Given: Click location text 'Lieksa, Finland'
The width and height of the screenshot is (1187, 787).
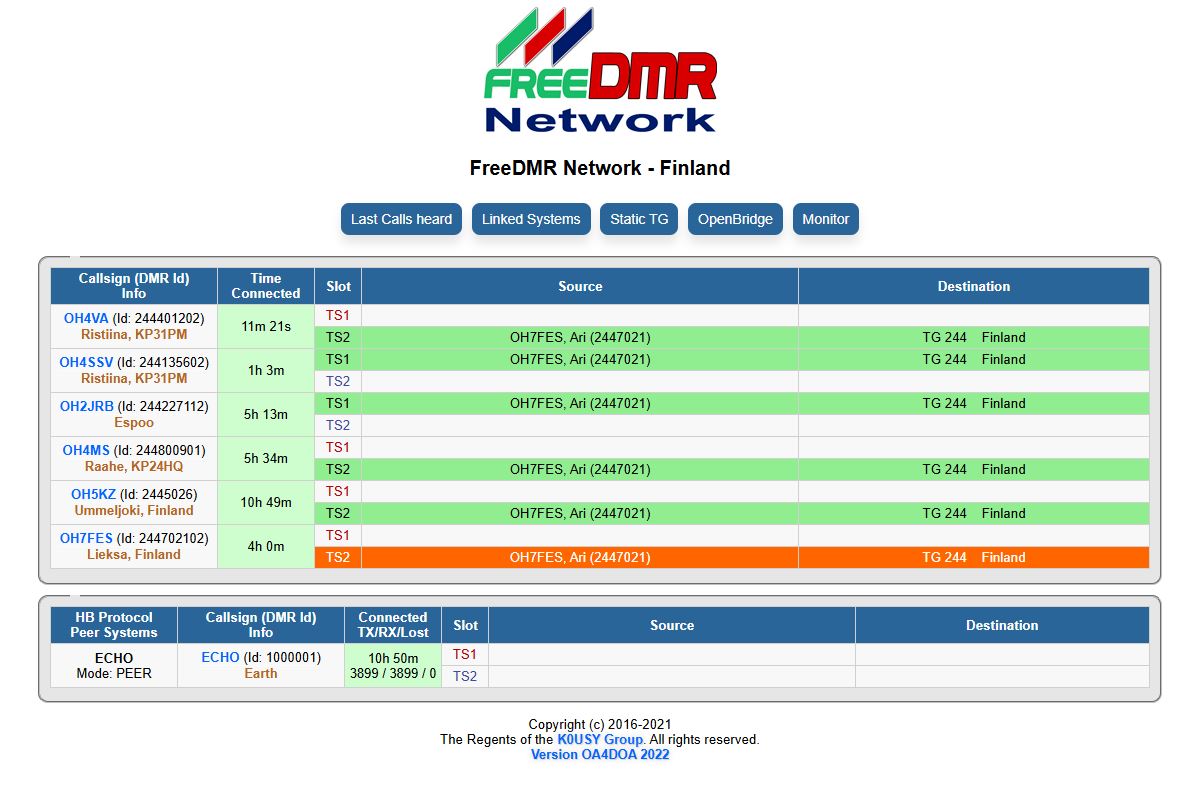Looking at the screenshot, I should [134, 555].
